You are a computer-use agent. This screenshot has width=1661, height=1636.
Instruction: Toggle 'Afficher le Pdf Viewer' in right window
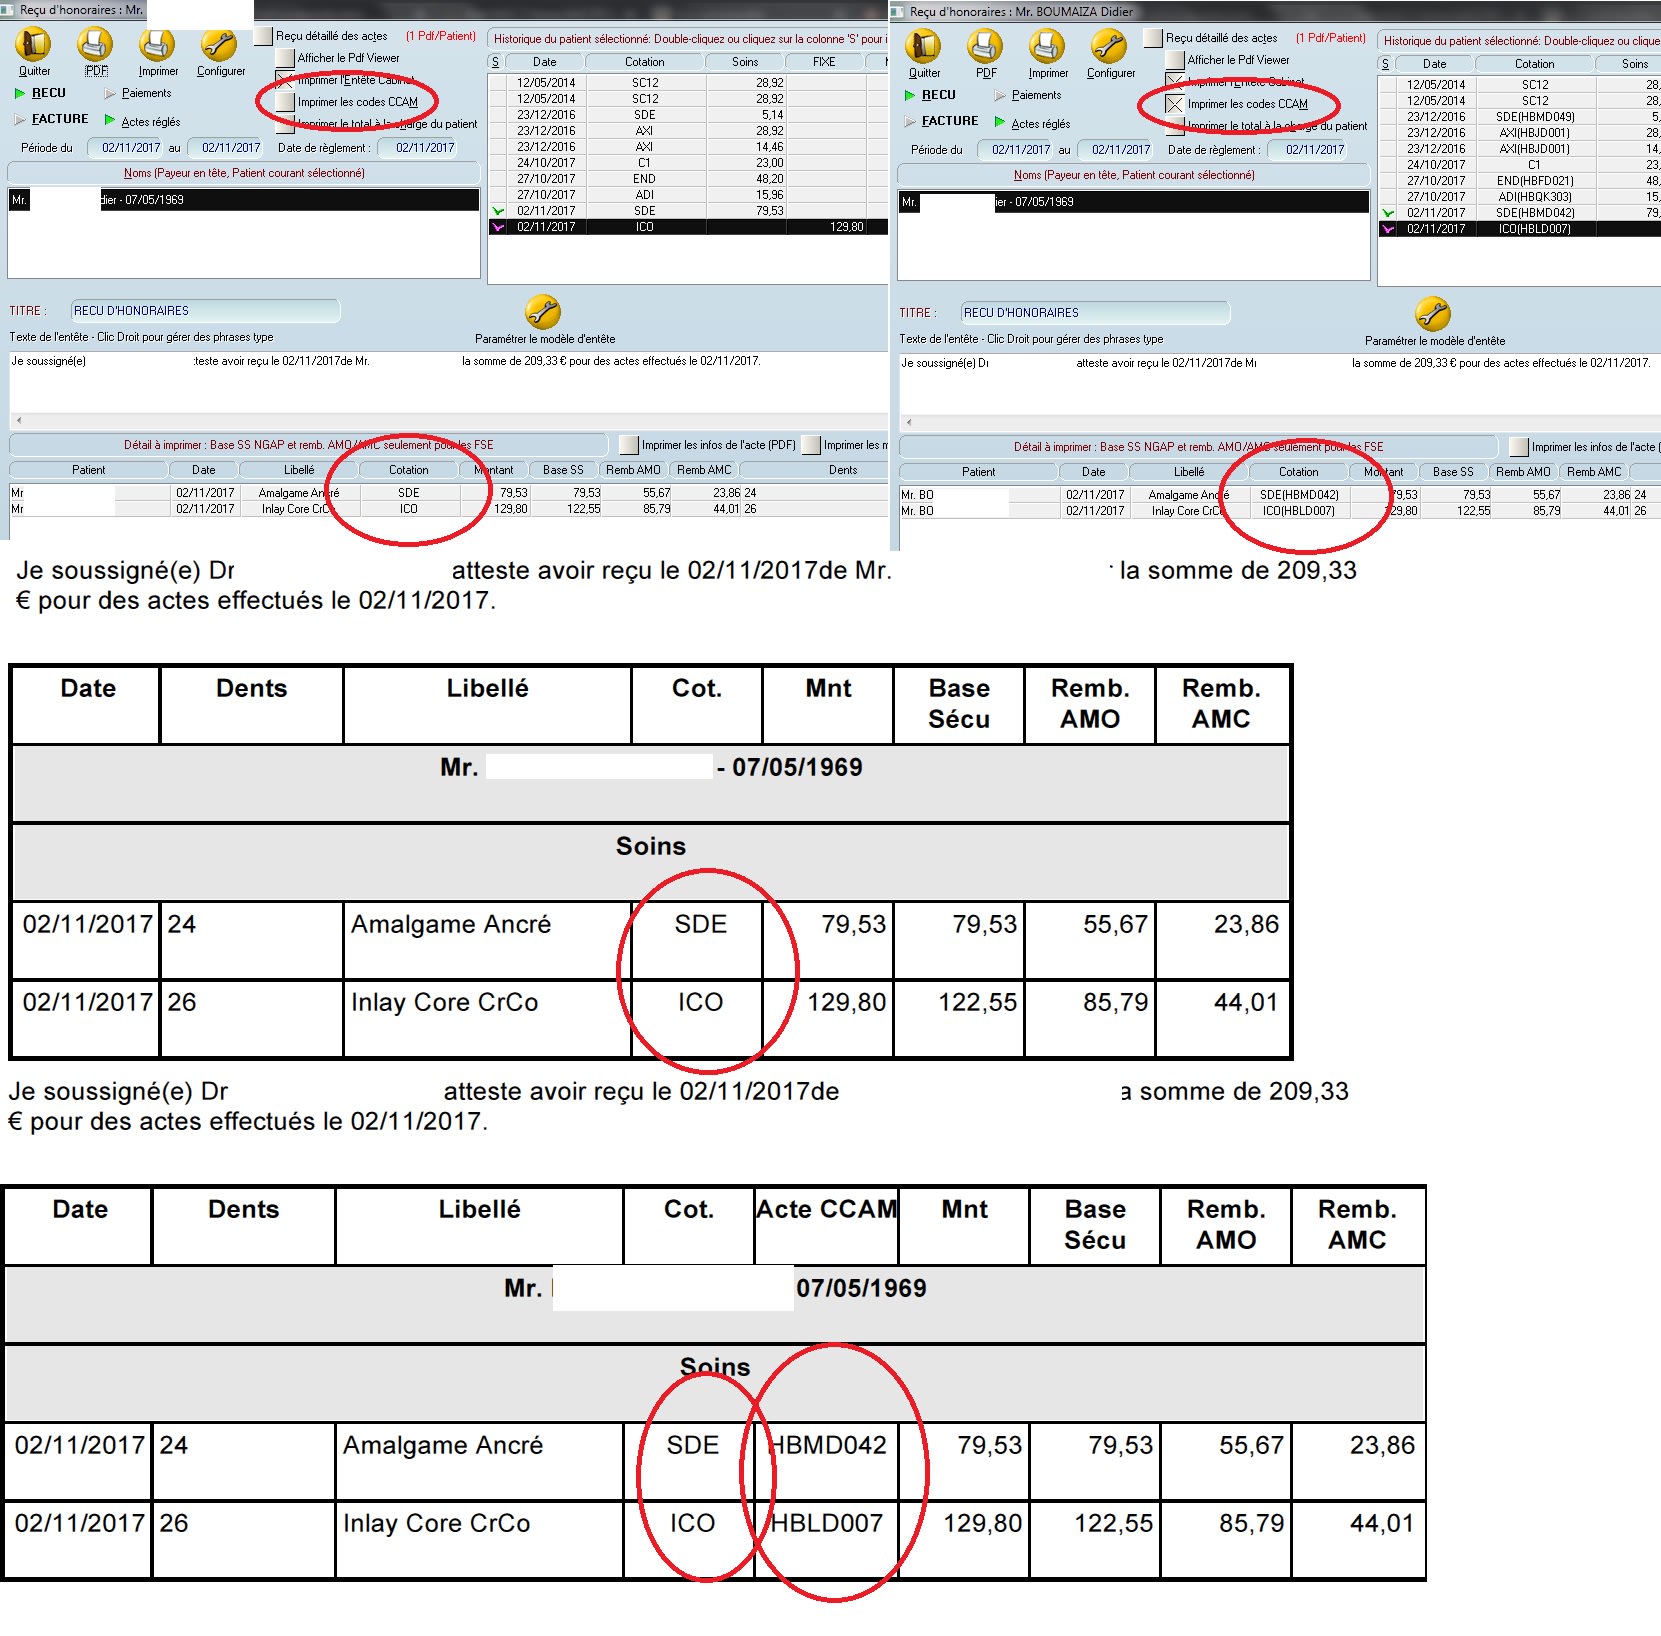pyautogui.click(x=1175, y=60)
